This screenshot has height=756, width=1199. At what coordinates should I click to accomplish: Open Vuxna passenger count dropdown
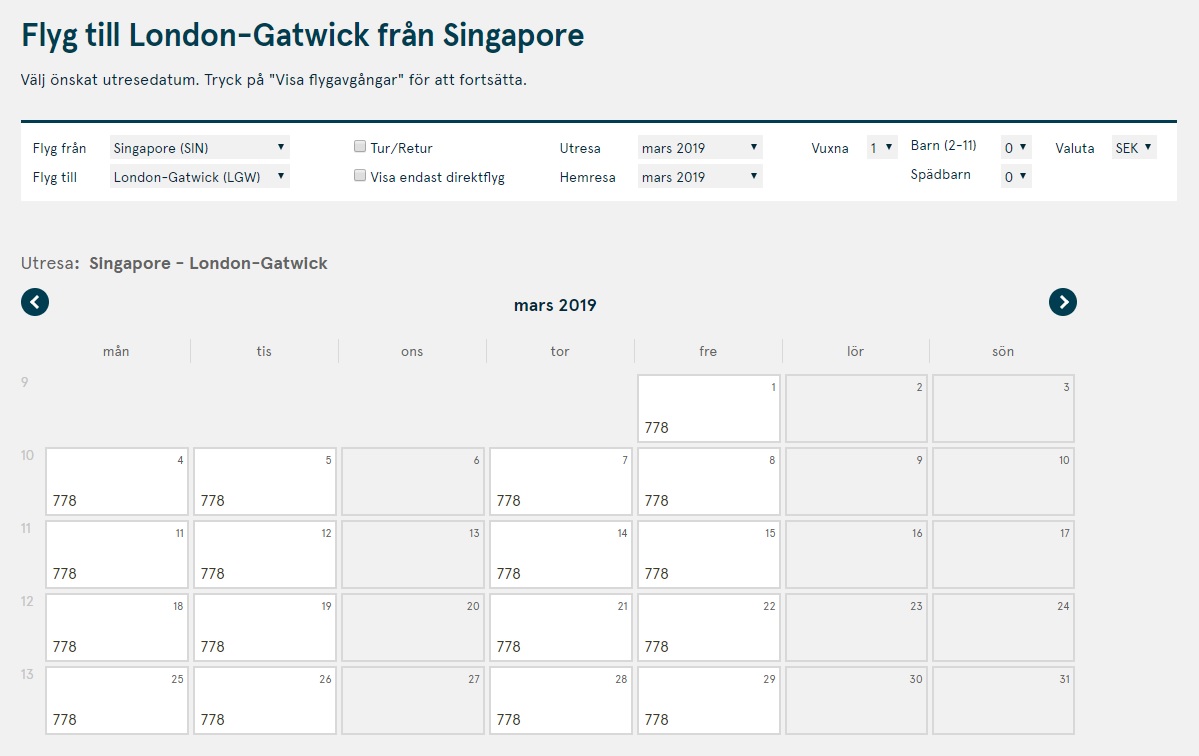point(882,148)
